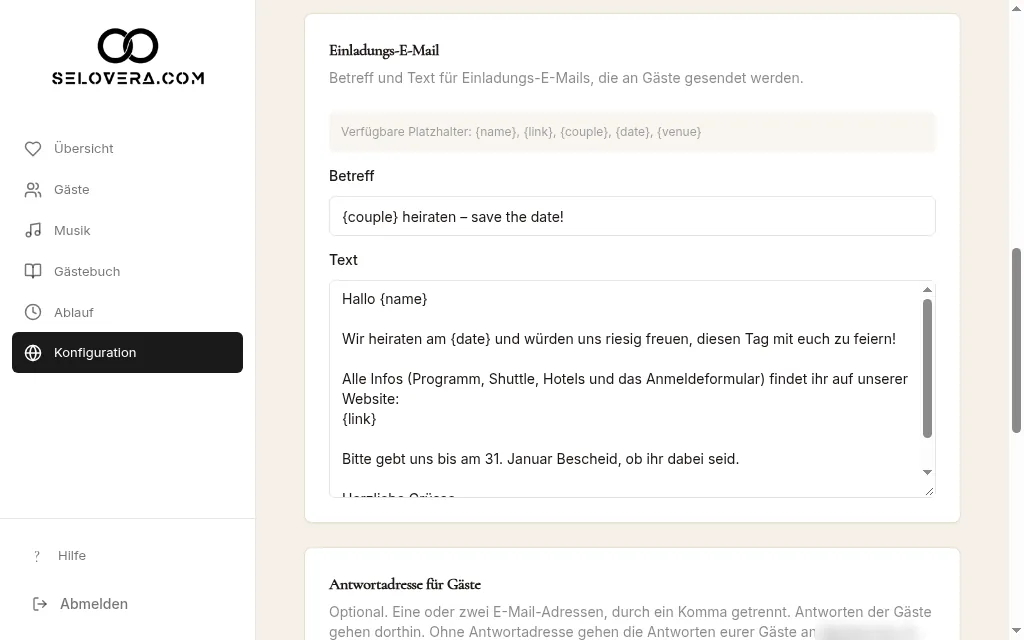This screenshot has width=1024, height=640.
Task: Click the clock icon beside Ablauf
Action: pyautogui.click(x=33, y=312)
